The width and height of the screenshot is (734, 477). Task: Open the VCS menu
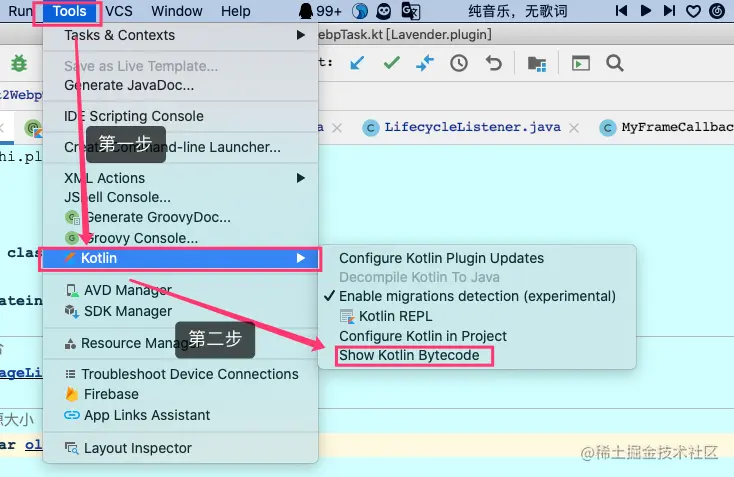click(x=119, y=11)
